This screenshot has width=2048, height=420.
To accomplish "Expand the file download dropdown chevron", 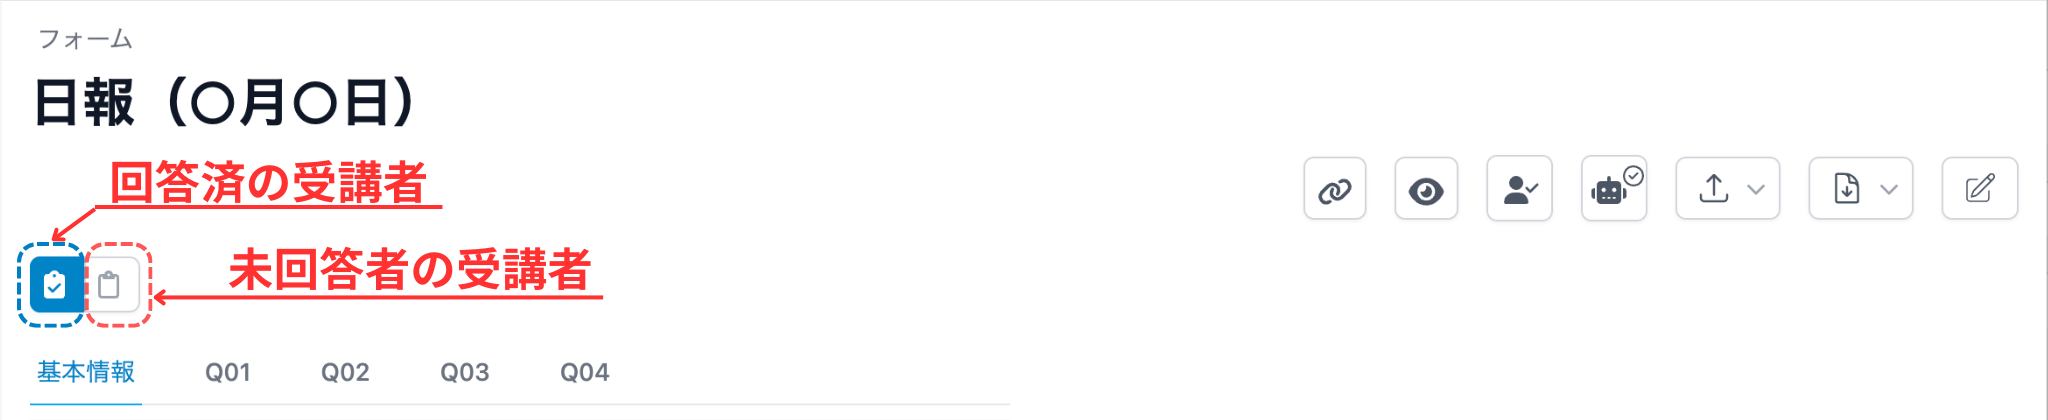I will pyautogui.click(x=1889, y=189).
